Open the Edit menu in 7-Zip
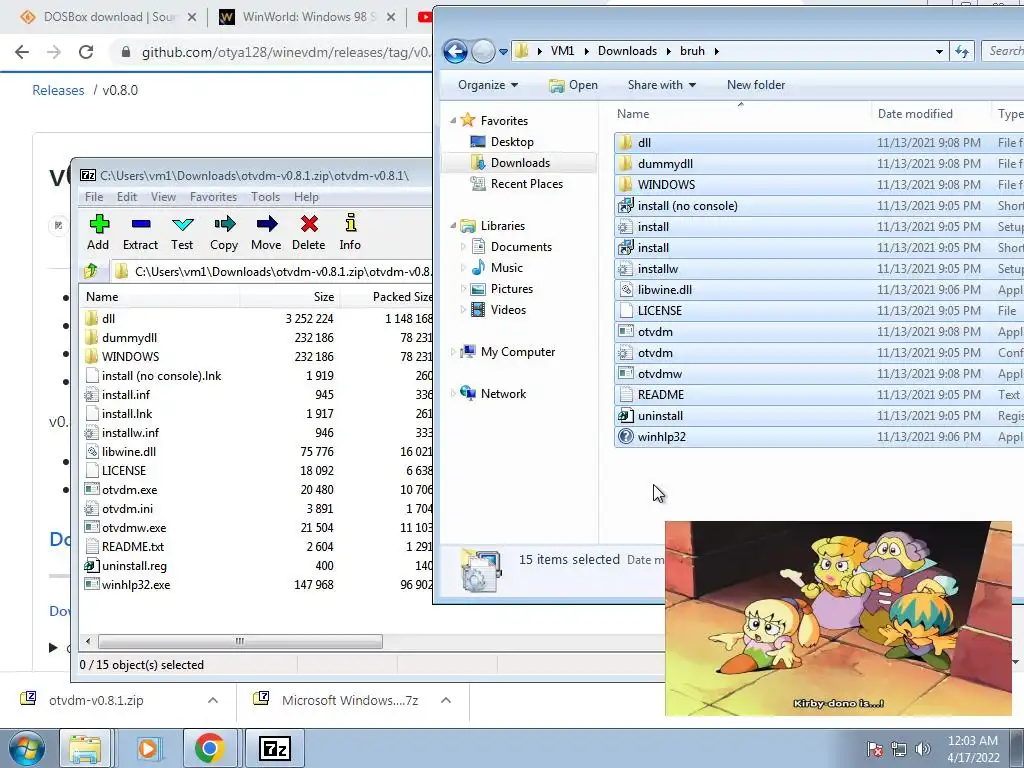This screenshot has width=1024, height=768. pos(127,197)
